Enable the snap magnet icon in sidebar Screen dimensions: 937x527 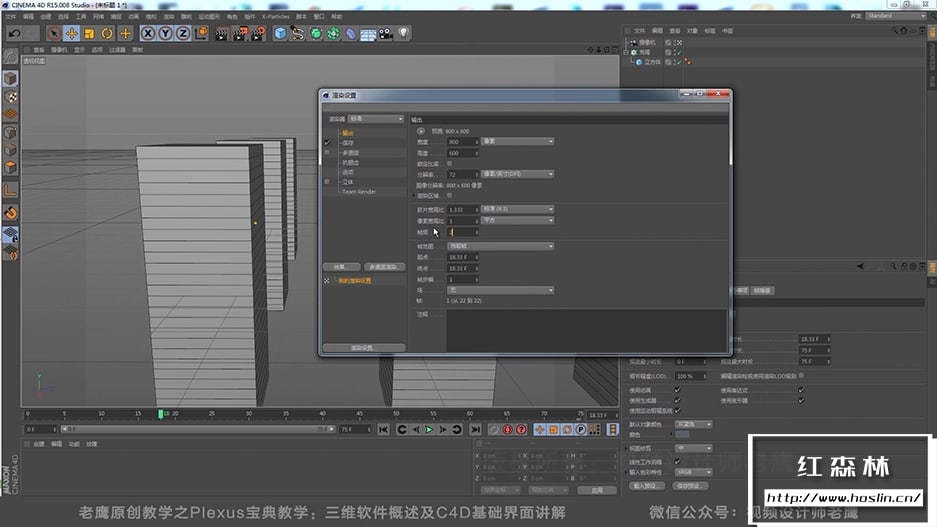[x=10, y=213]
